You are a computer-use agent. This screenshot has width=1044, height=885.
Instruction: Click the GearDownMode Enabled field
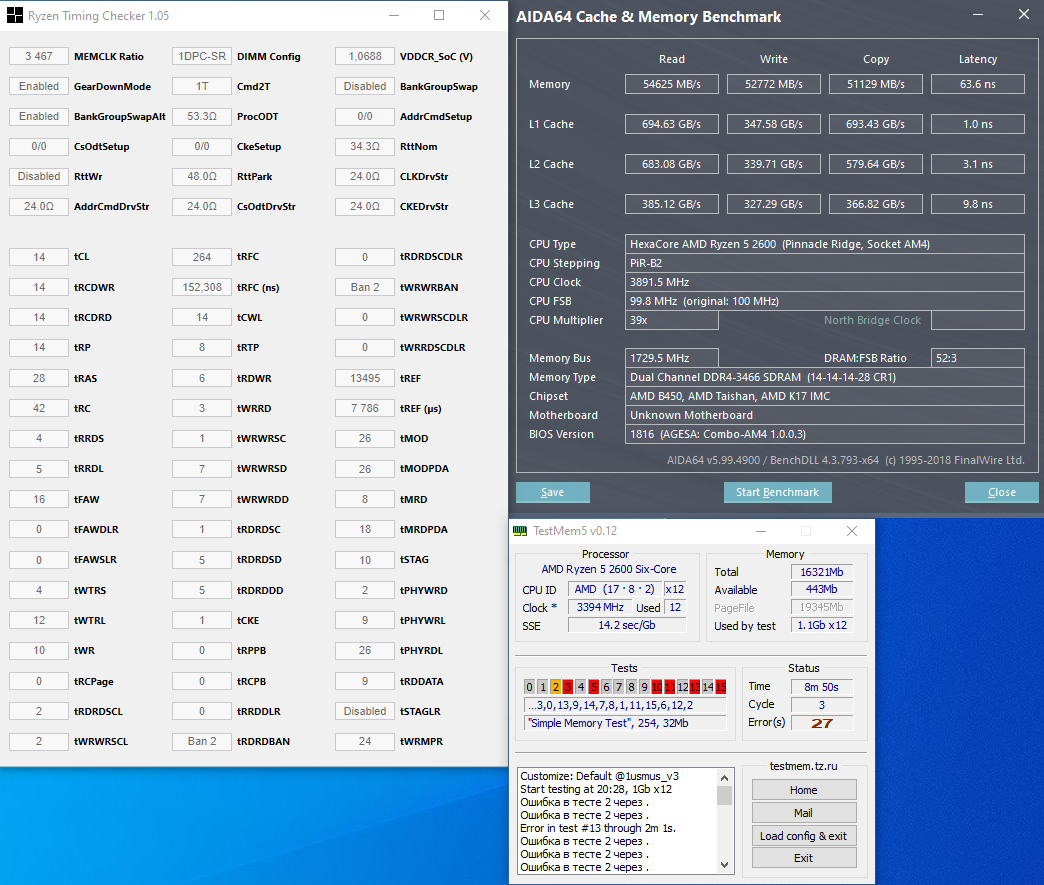coord(39,87)
